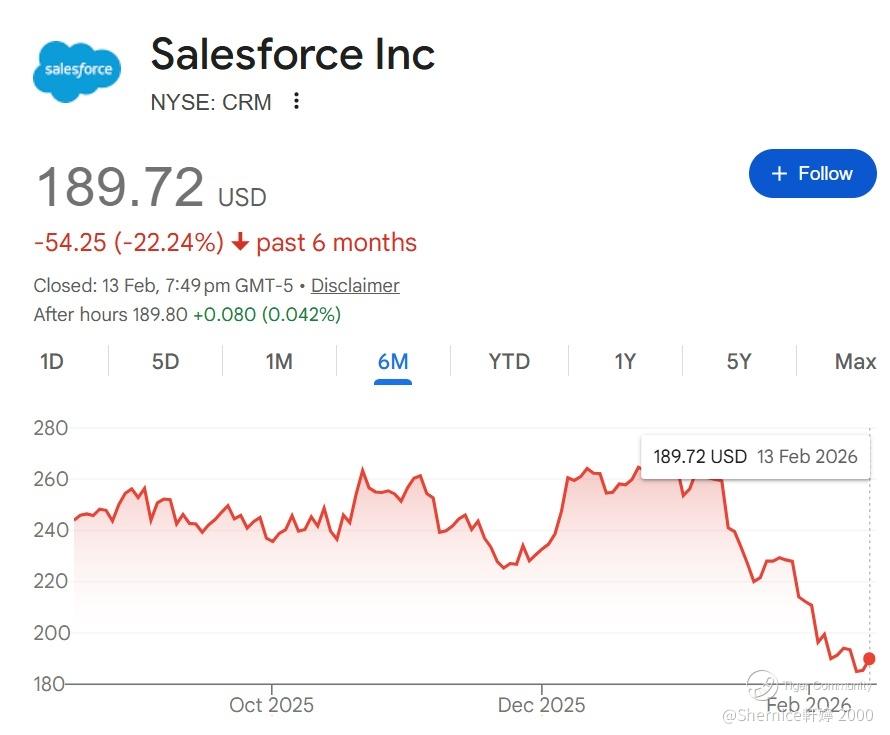This screenshot has width=890, height=735.
Task: Show the 5Y price chart
Action: pos(739,361)
